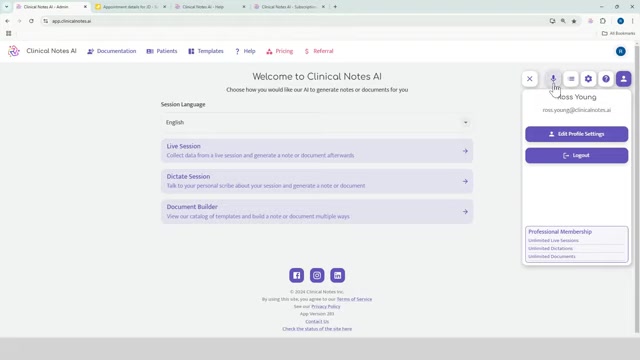Screen dimensions: 640x360
Task: Open the Patients nav item
Action: tap(162, 51)
